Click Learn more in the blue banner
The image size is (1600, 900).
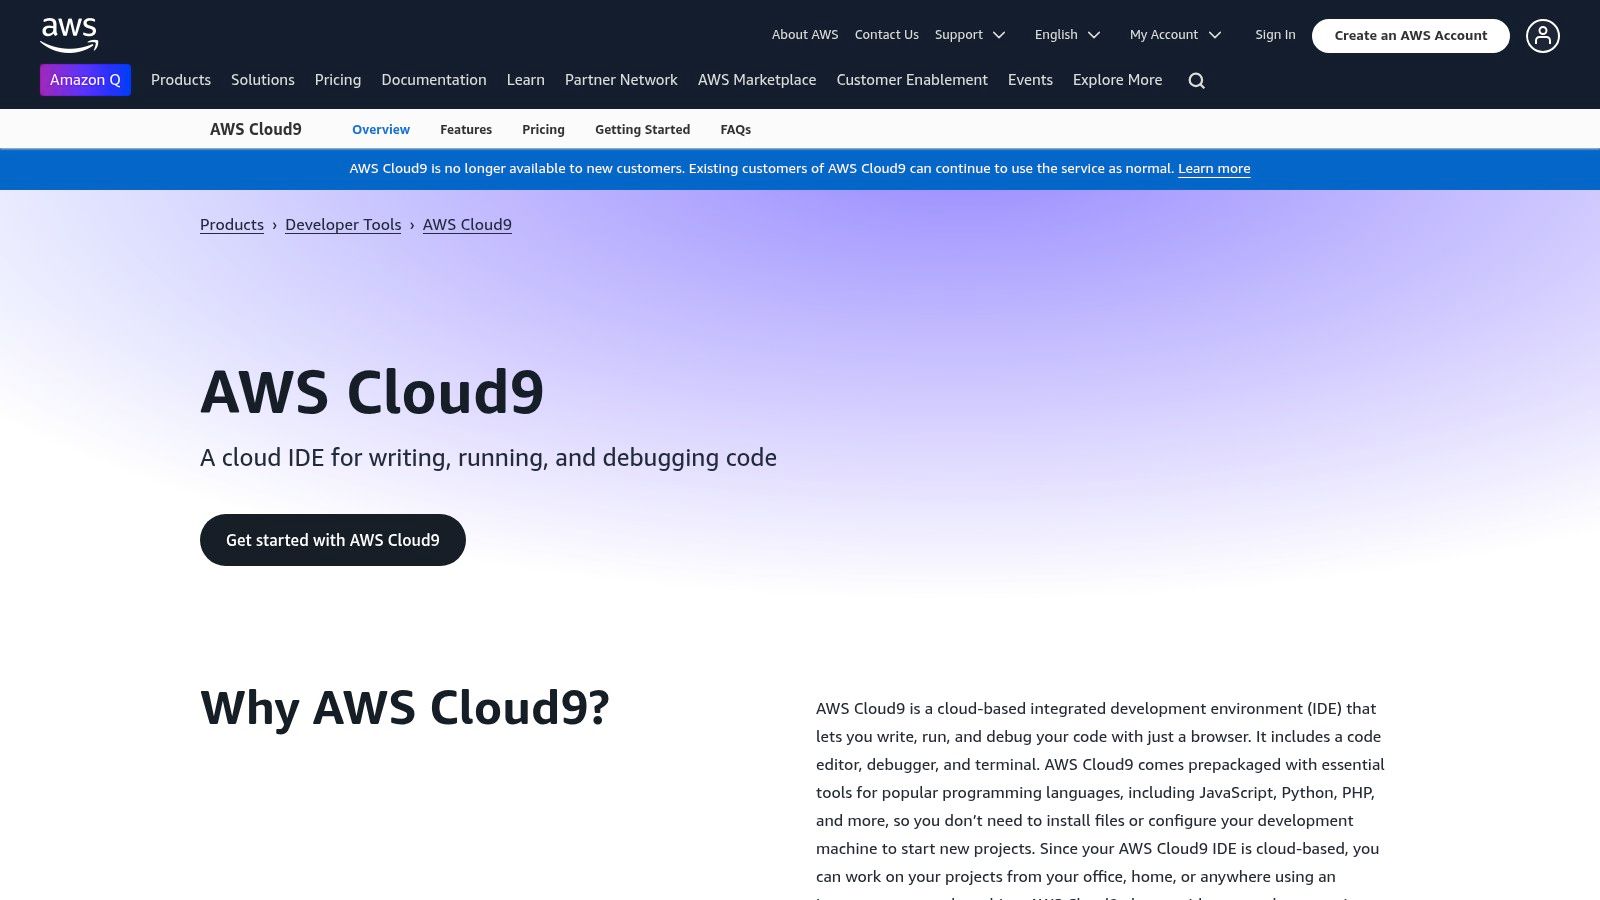pyautogui.click(x=1214, y=169)
